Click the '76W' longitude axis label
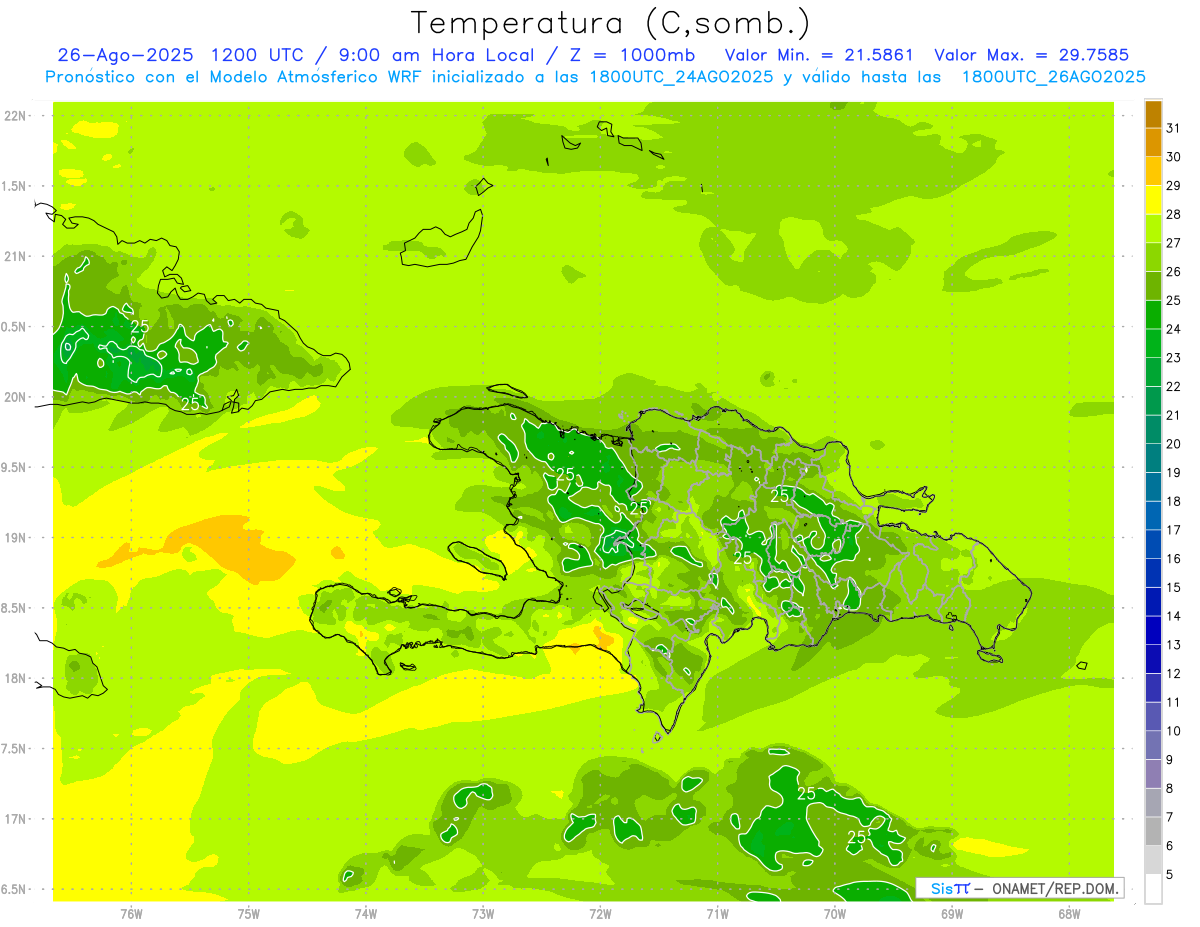1200x927 pixels. pyautogui.click(x=131, y=913)
